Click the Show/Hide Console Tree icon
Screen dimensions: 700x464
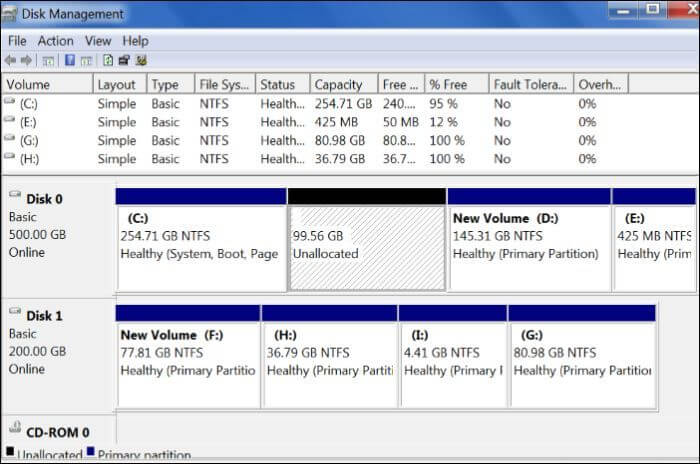tap(49, 60)
